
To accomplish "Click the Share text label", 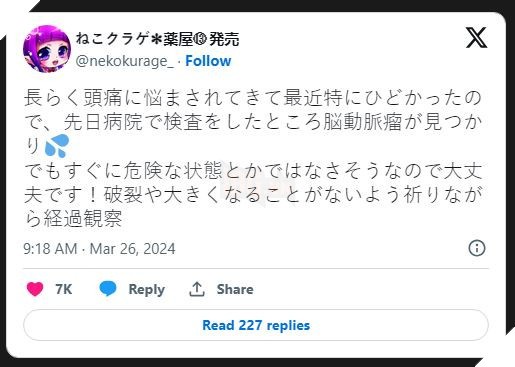I will [x=235, y=289].
